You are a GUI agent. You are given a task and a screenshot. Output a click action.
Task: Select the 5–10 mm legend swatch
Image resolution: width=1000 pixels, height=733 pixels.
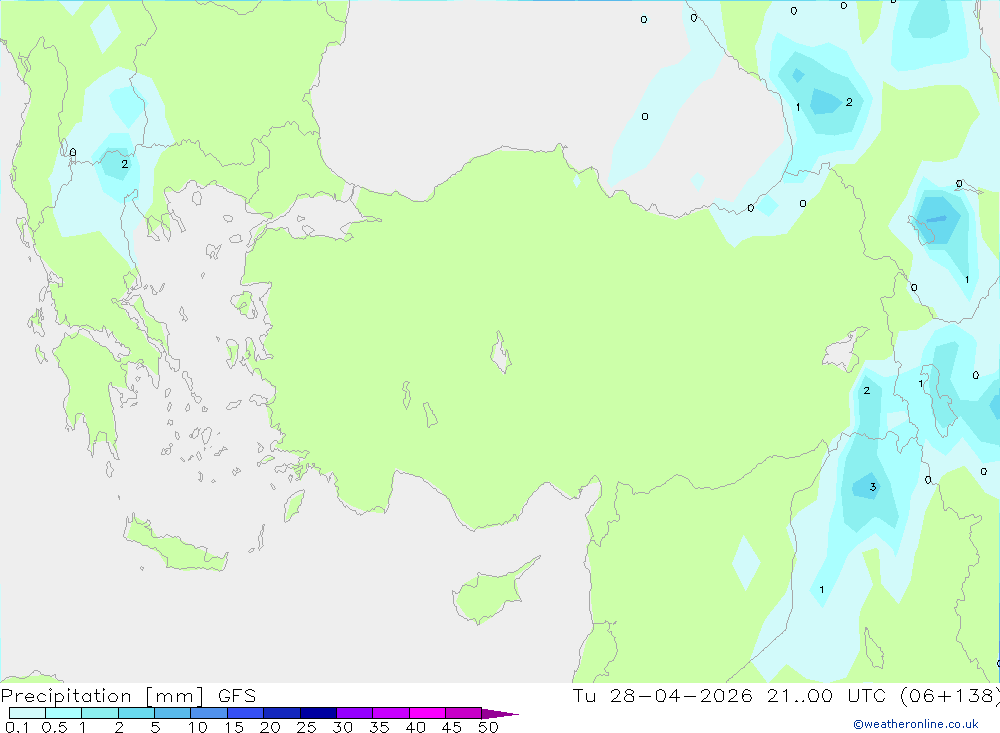click(x=172, y=713)
